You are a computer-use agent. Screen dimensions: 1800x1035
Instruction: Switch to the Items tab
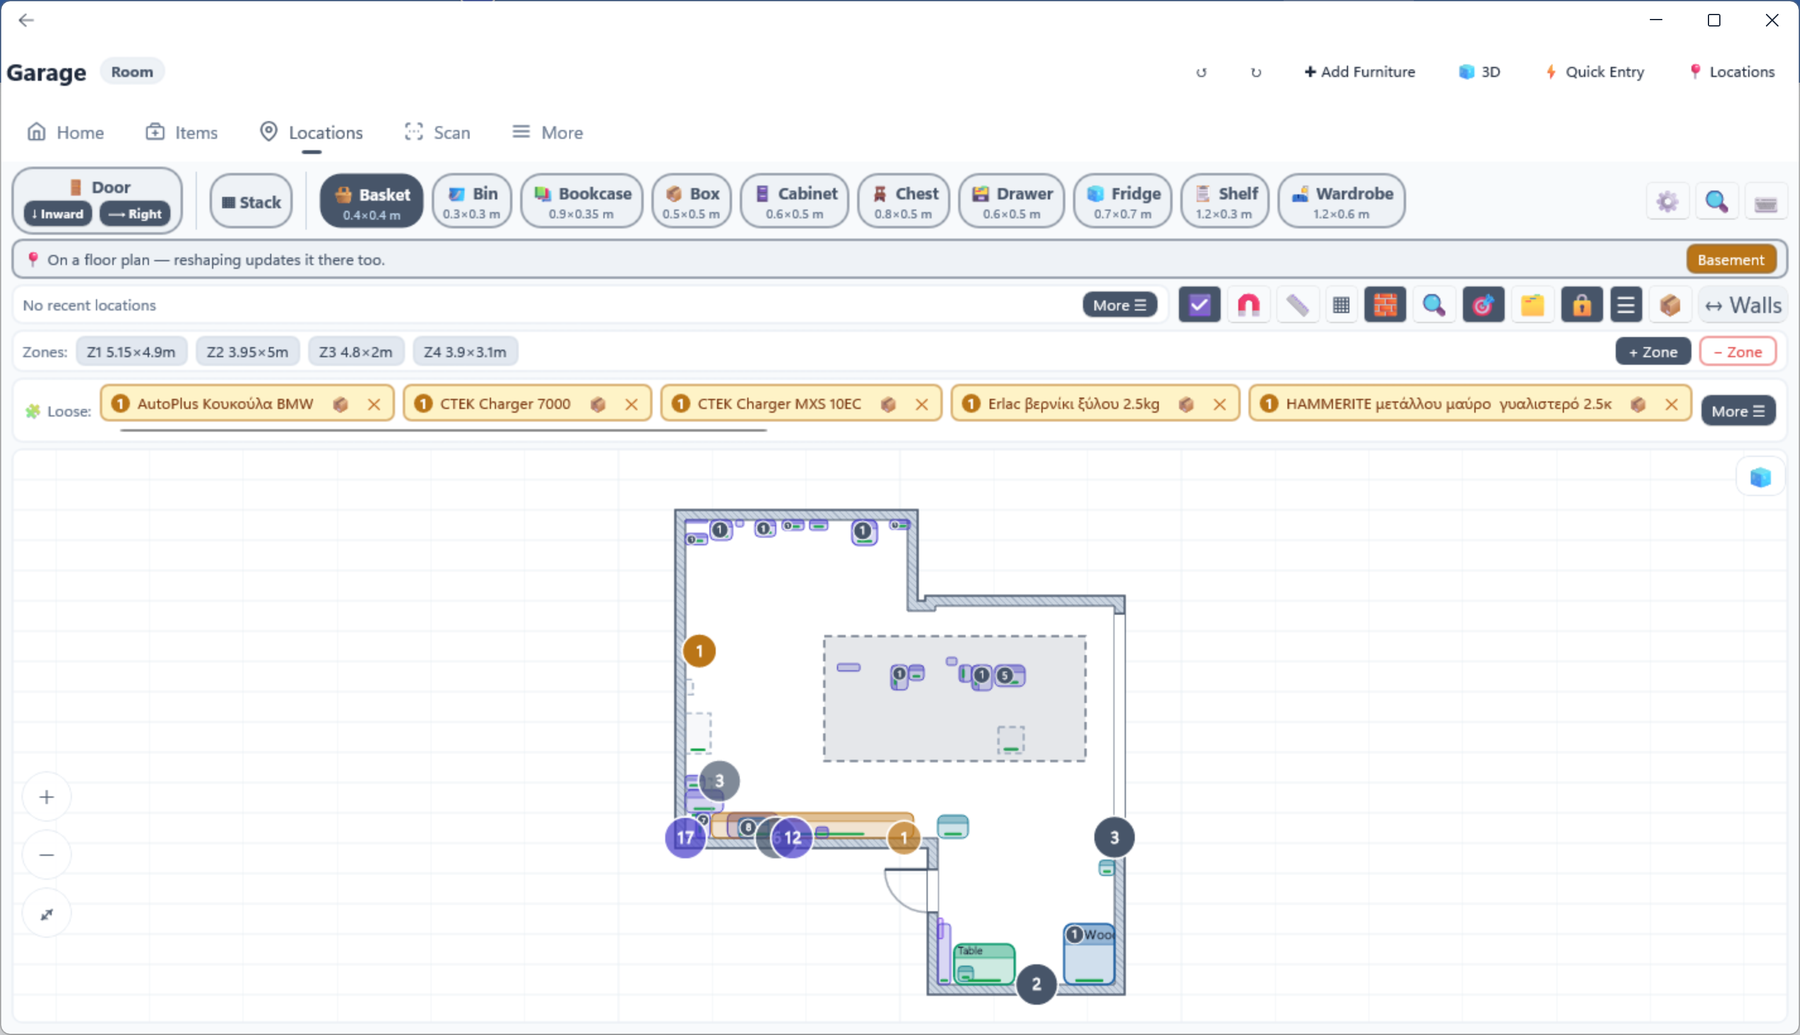click(181, 132)
